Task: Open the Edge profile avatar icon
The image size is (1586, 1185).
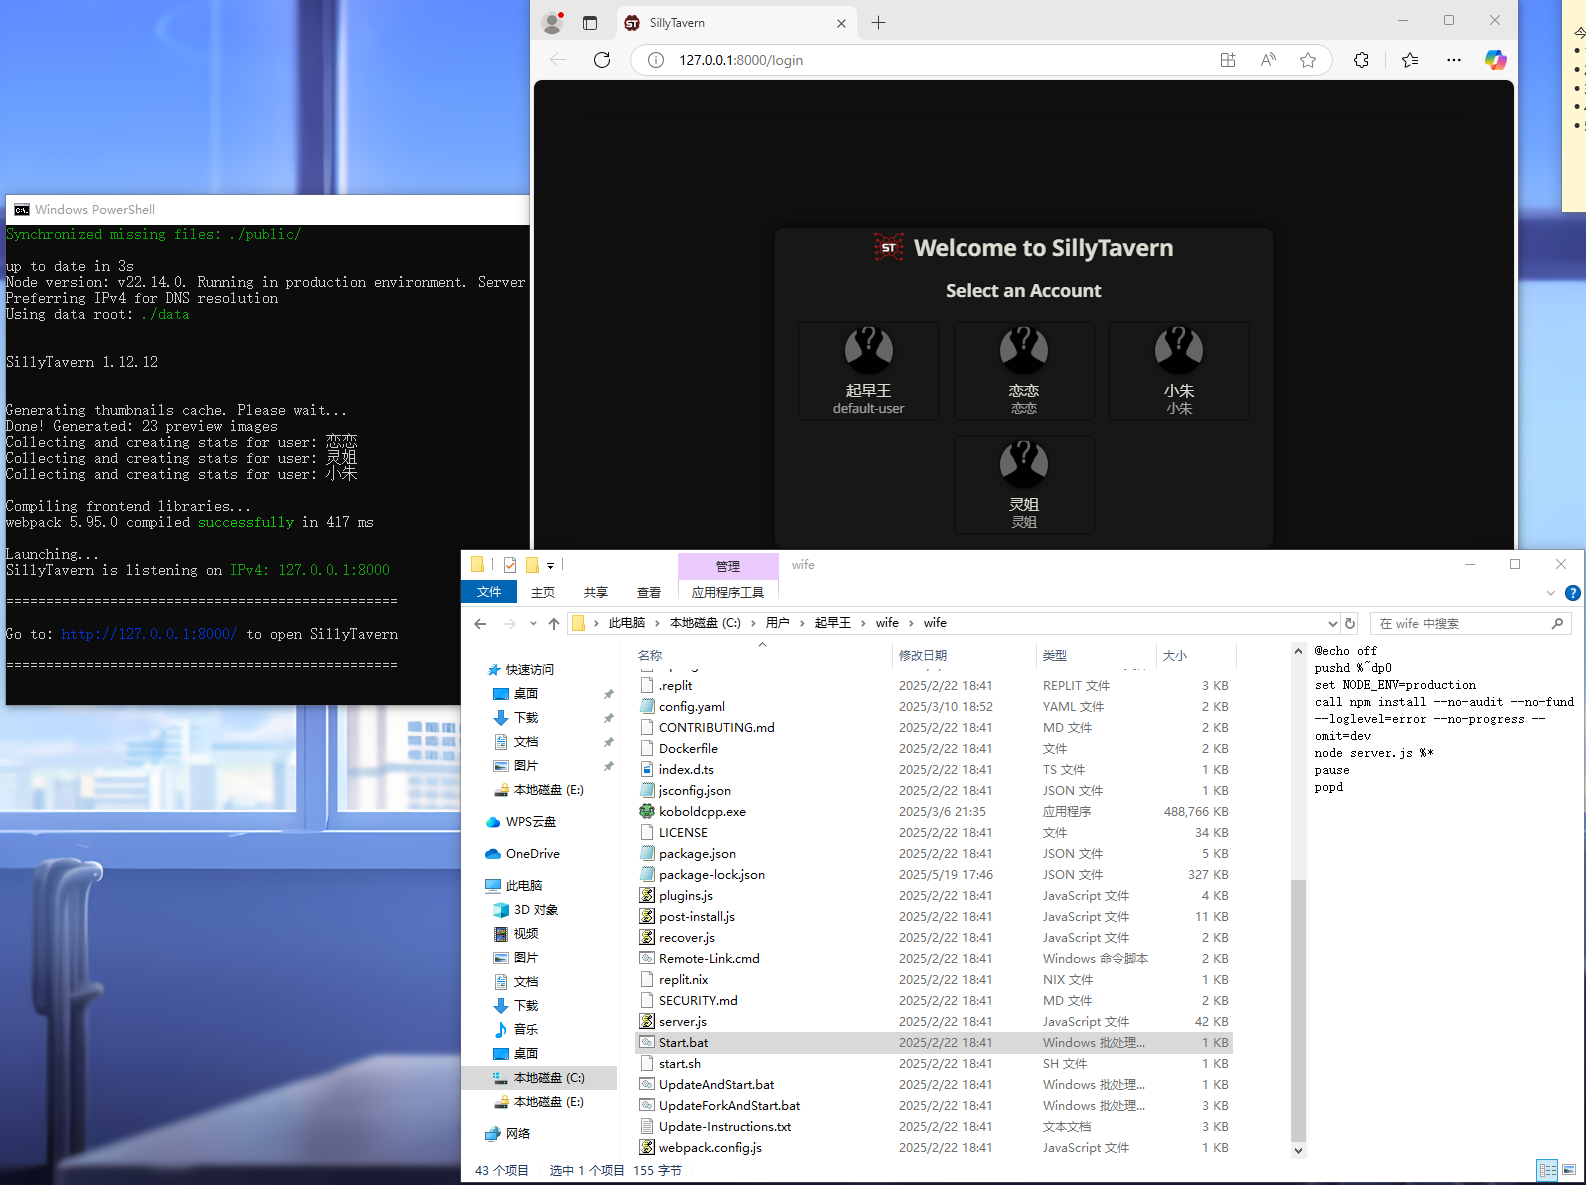Action: [552, 23]
